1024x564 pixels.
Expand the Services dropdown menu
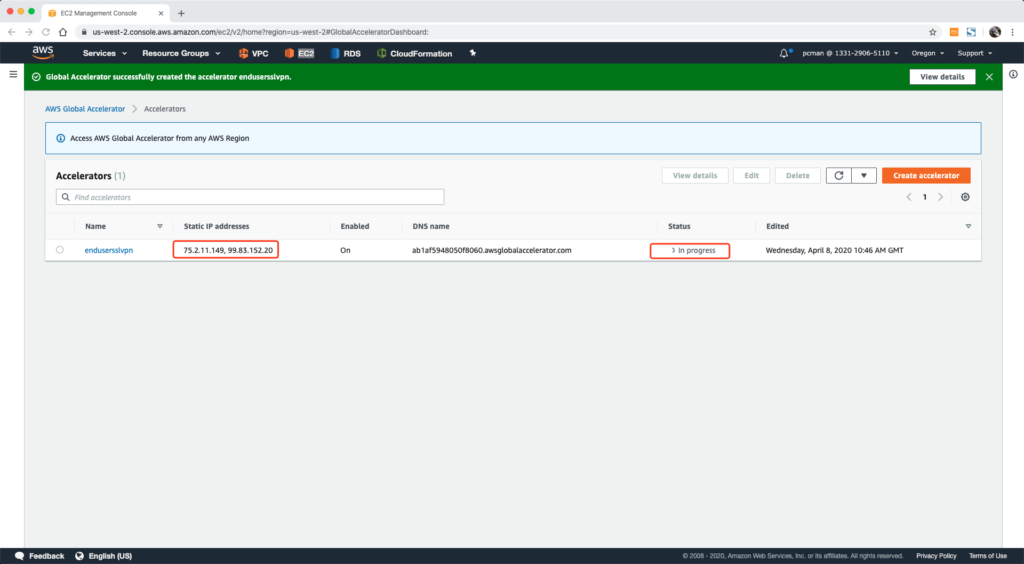[x=105, y=53]
